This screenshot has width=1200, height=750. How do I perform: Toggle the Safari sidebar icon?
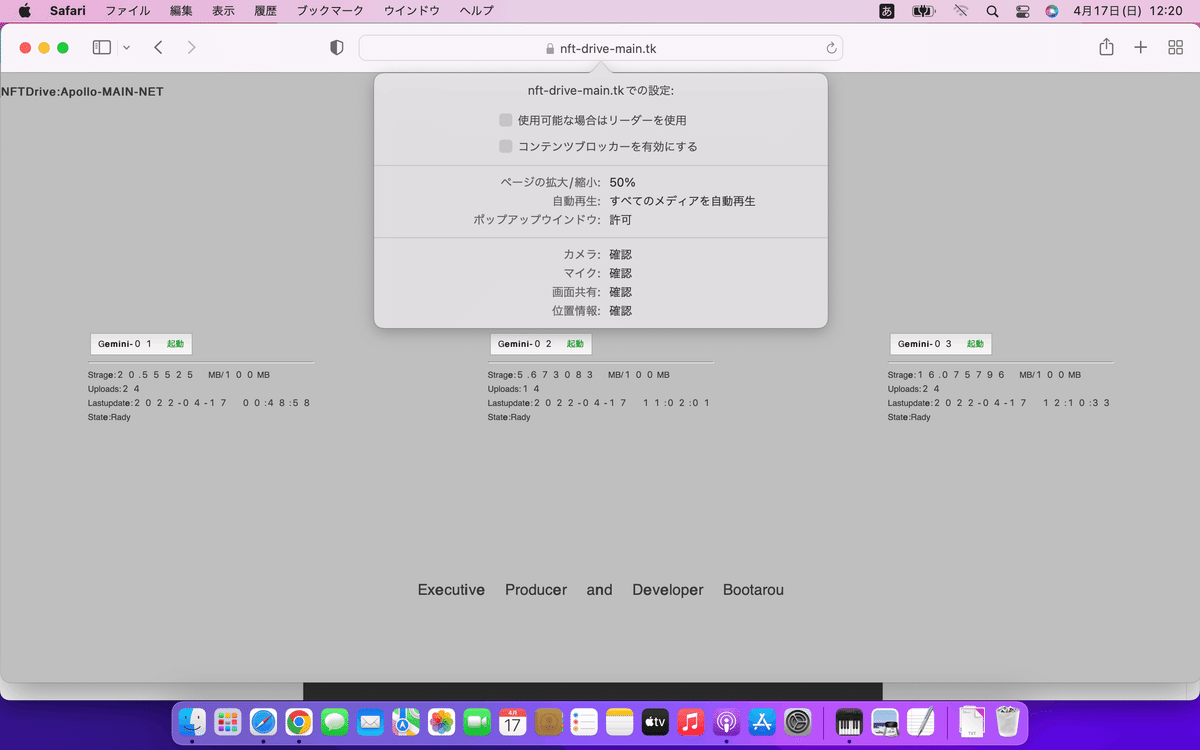(x=101, y=47)
